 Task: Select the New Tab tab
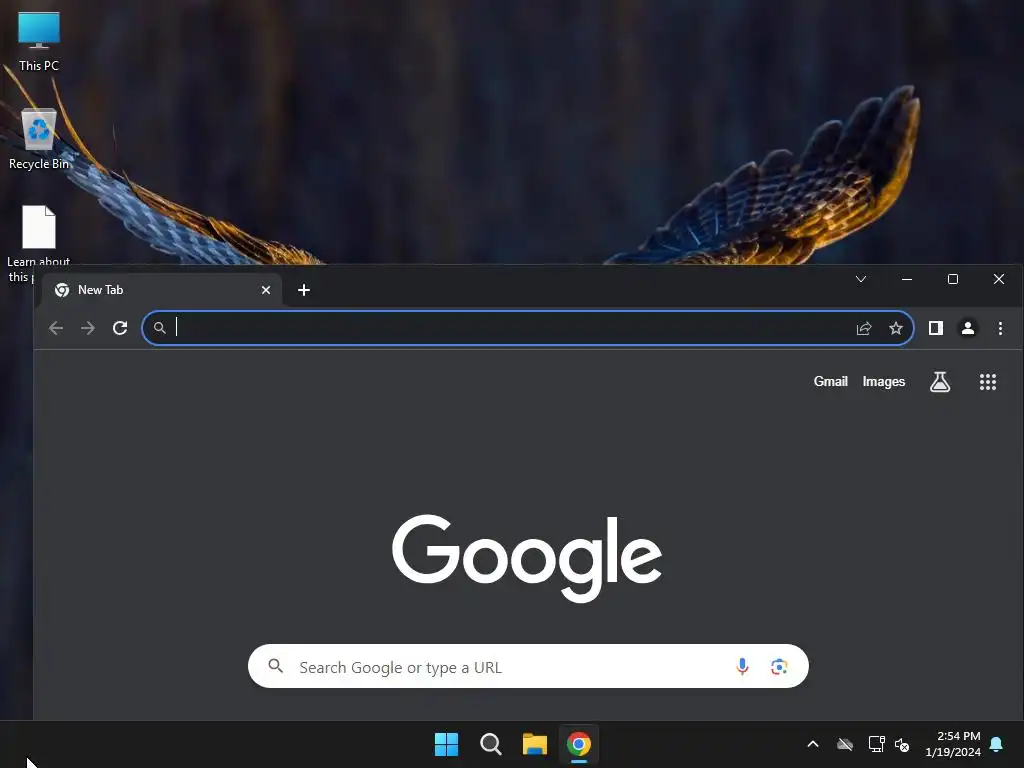coord(161,290)
